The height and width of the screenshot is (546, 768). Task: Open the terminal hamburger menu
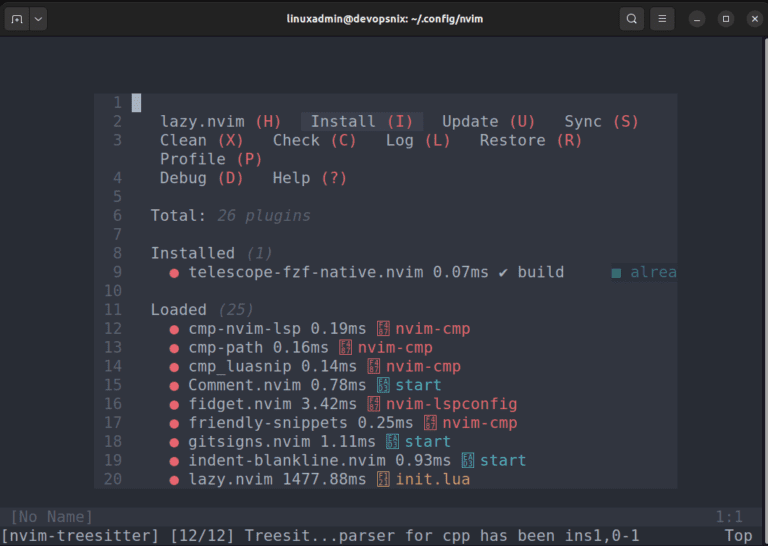[662, 19]
